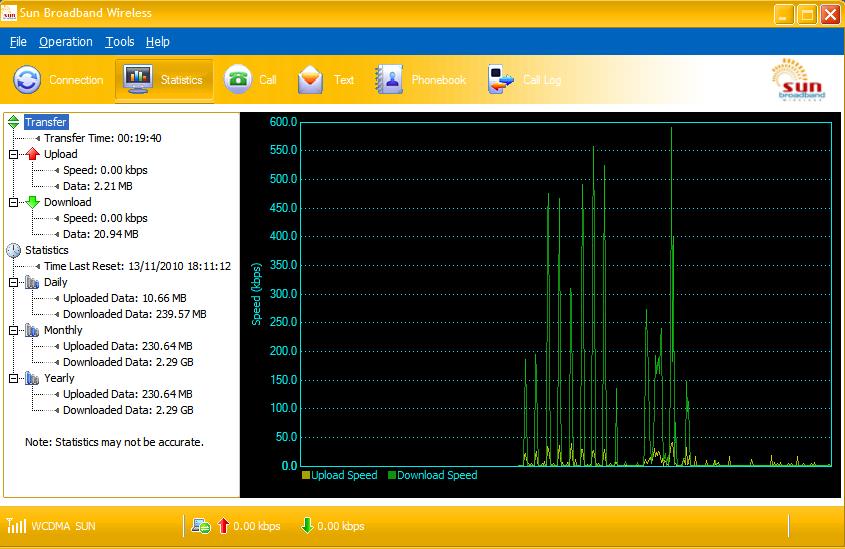The image size is (845, 549).
Task: Select the Statistics toolbar label
Action: point(182,80)
